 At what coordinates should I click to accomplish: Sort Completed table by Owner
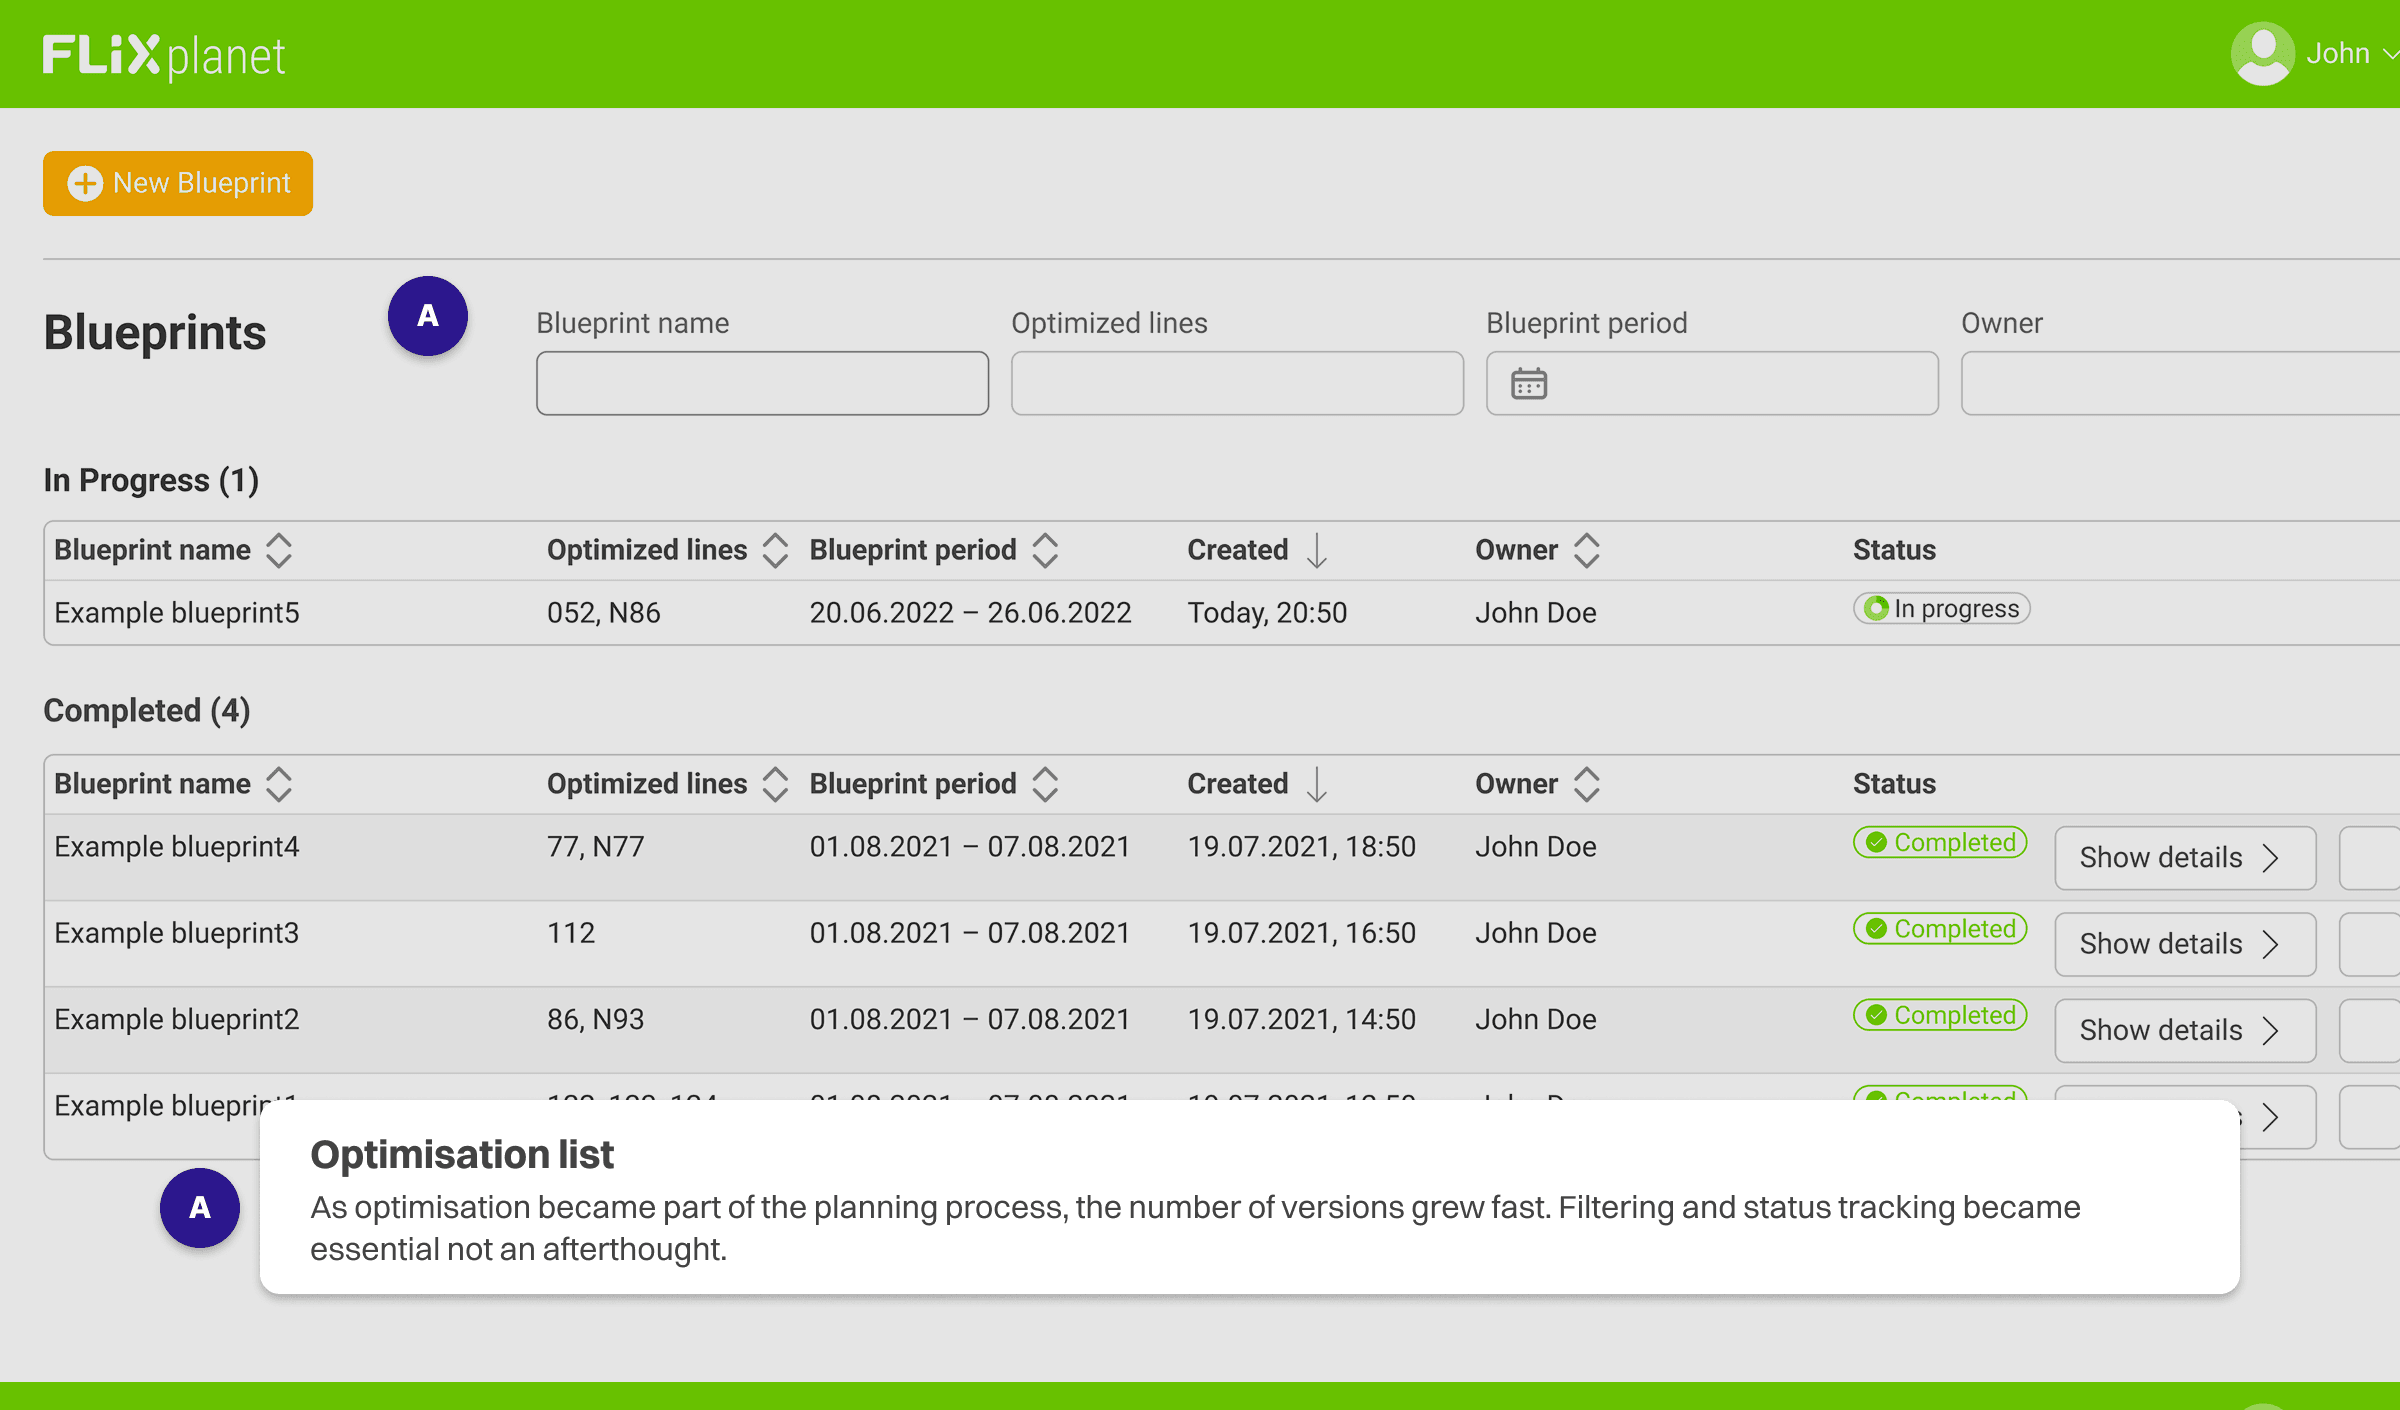pos(1586,784)
